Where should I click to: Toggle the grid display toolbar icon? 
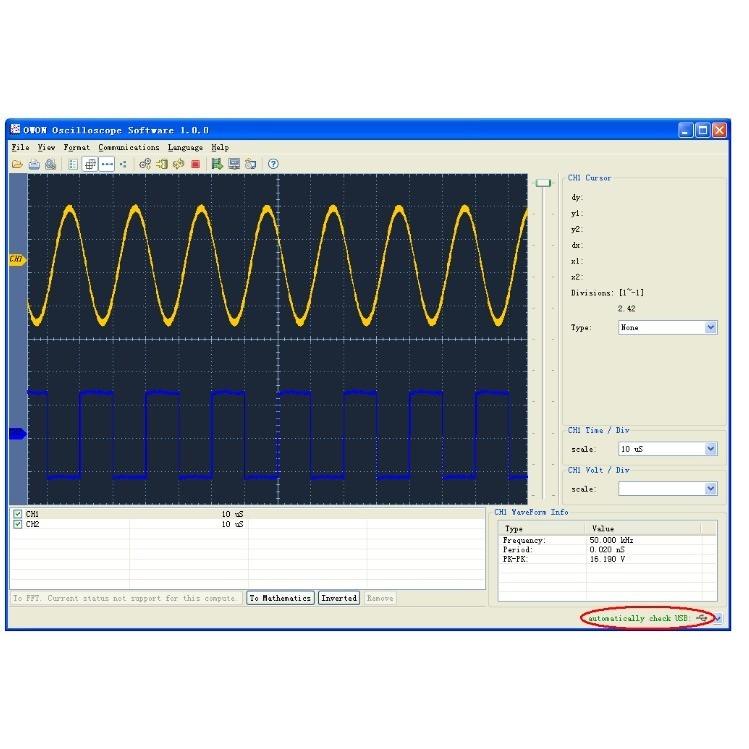click(x=89, y=164)
